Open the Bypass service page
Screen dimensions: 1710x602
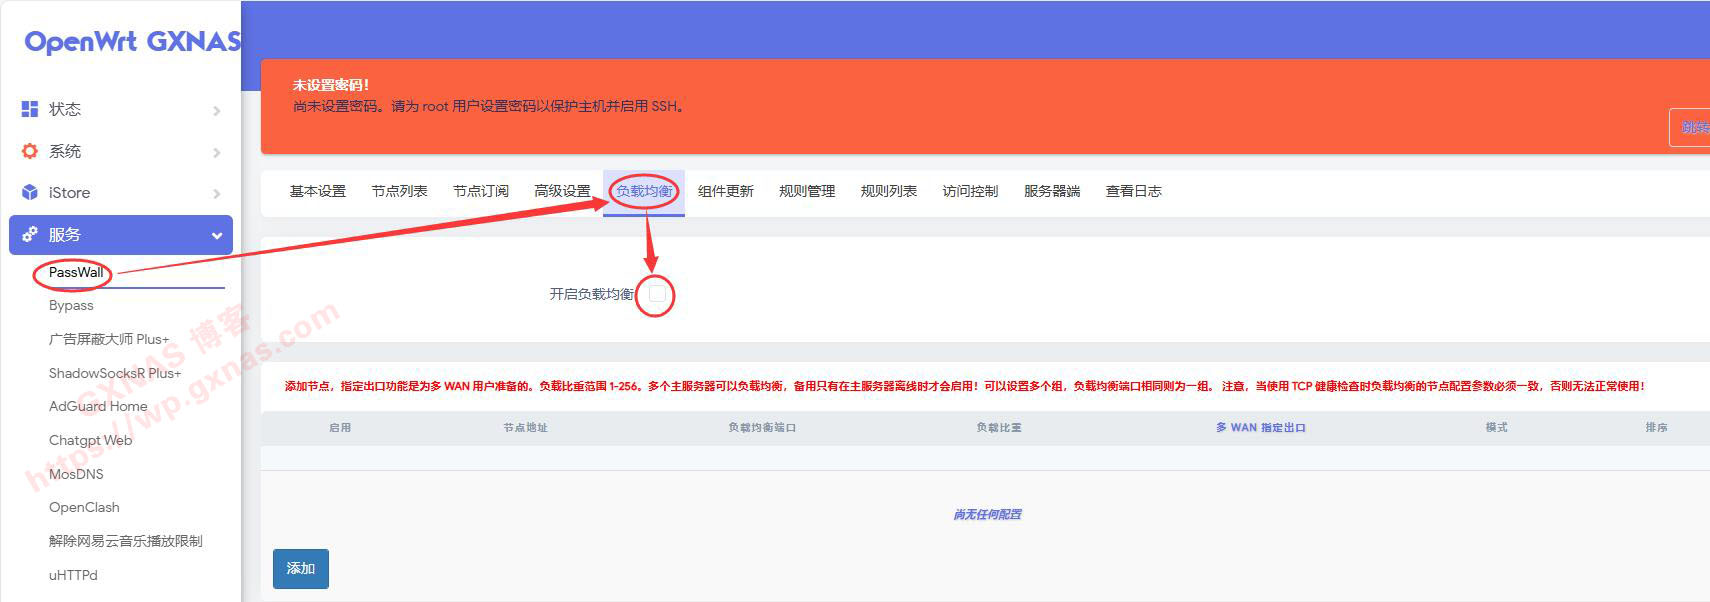71,305
